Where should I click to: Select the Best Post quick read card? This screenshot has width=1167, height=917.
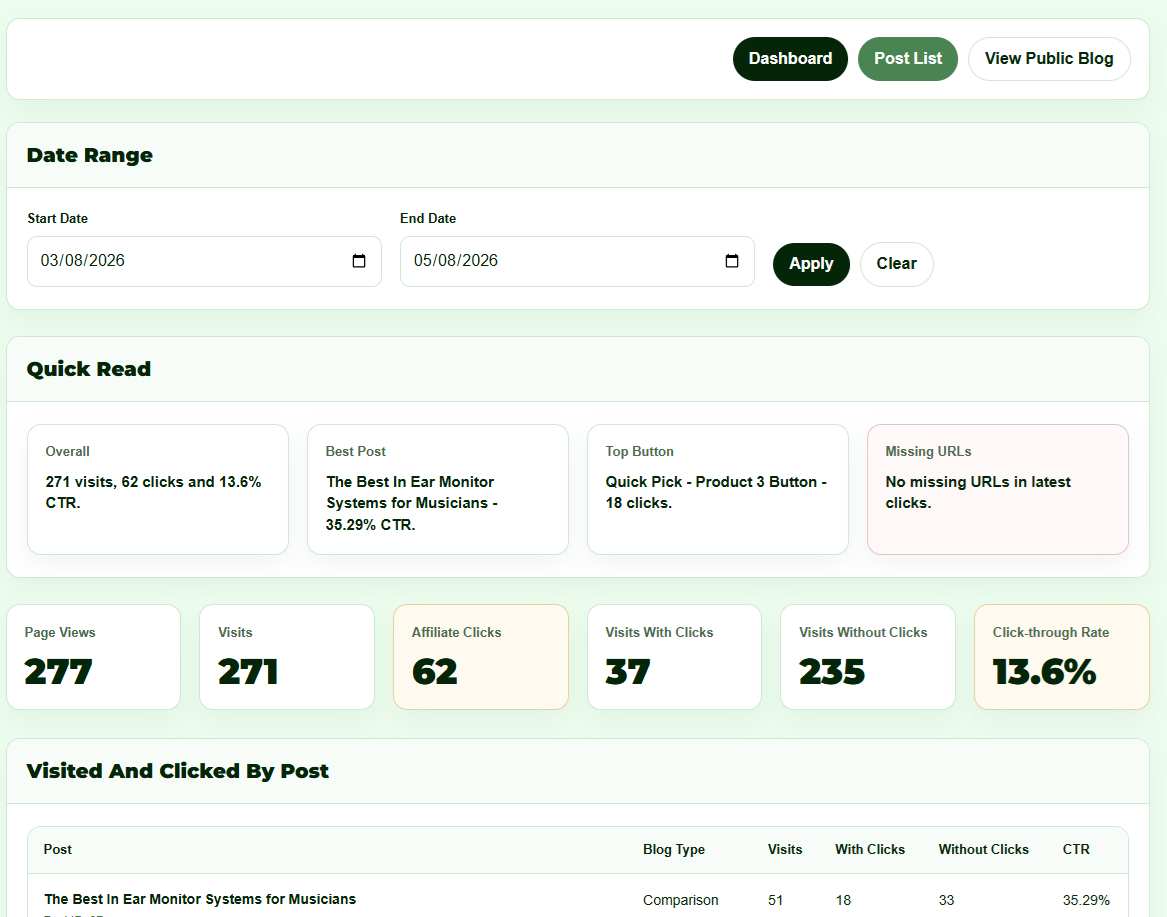(438, 489)
